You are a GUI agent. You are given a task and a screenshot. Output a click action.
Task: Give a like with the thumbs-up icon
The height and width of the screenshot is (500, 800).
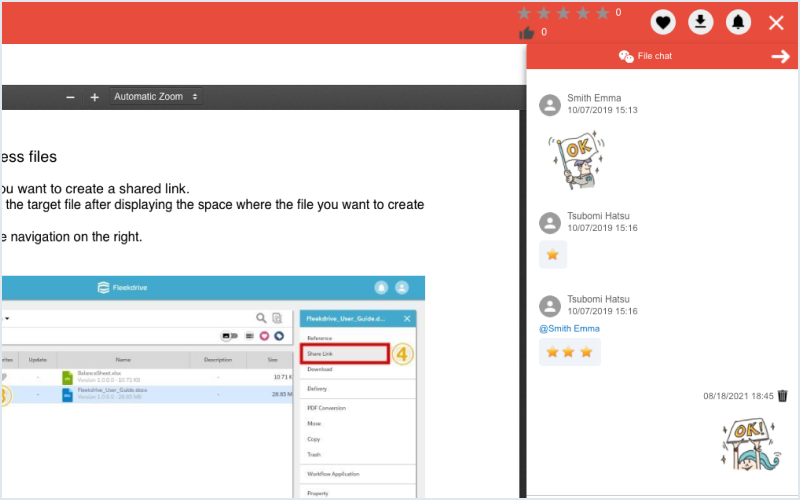527,33
